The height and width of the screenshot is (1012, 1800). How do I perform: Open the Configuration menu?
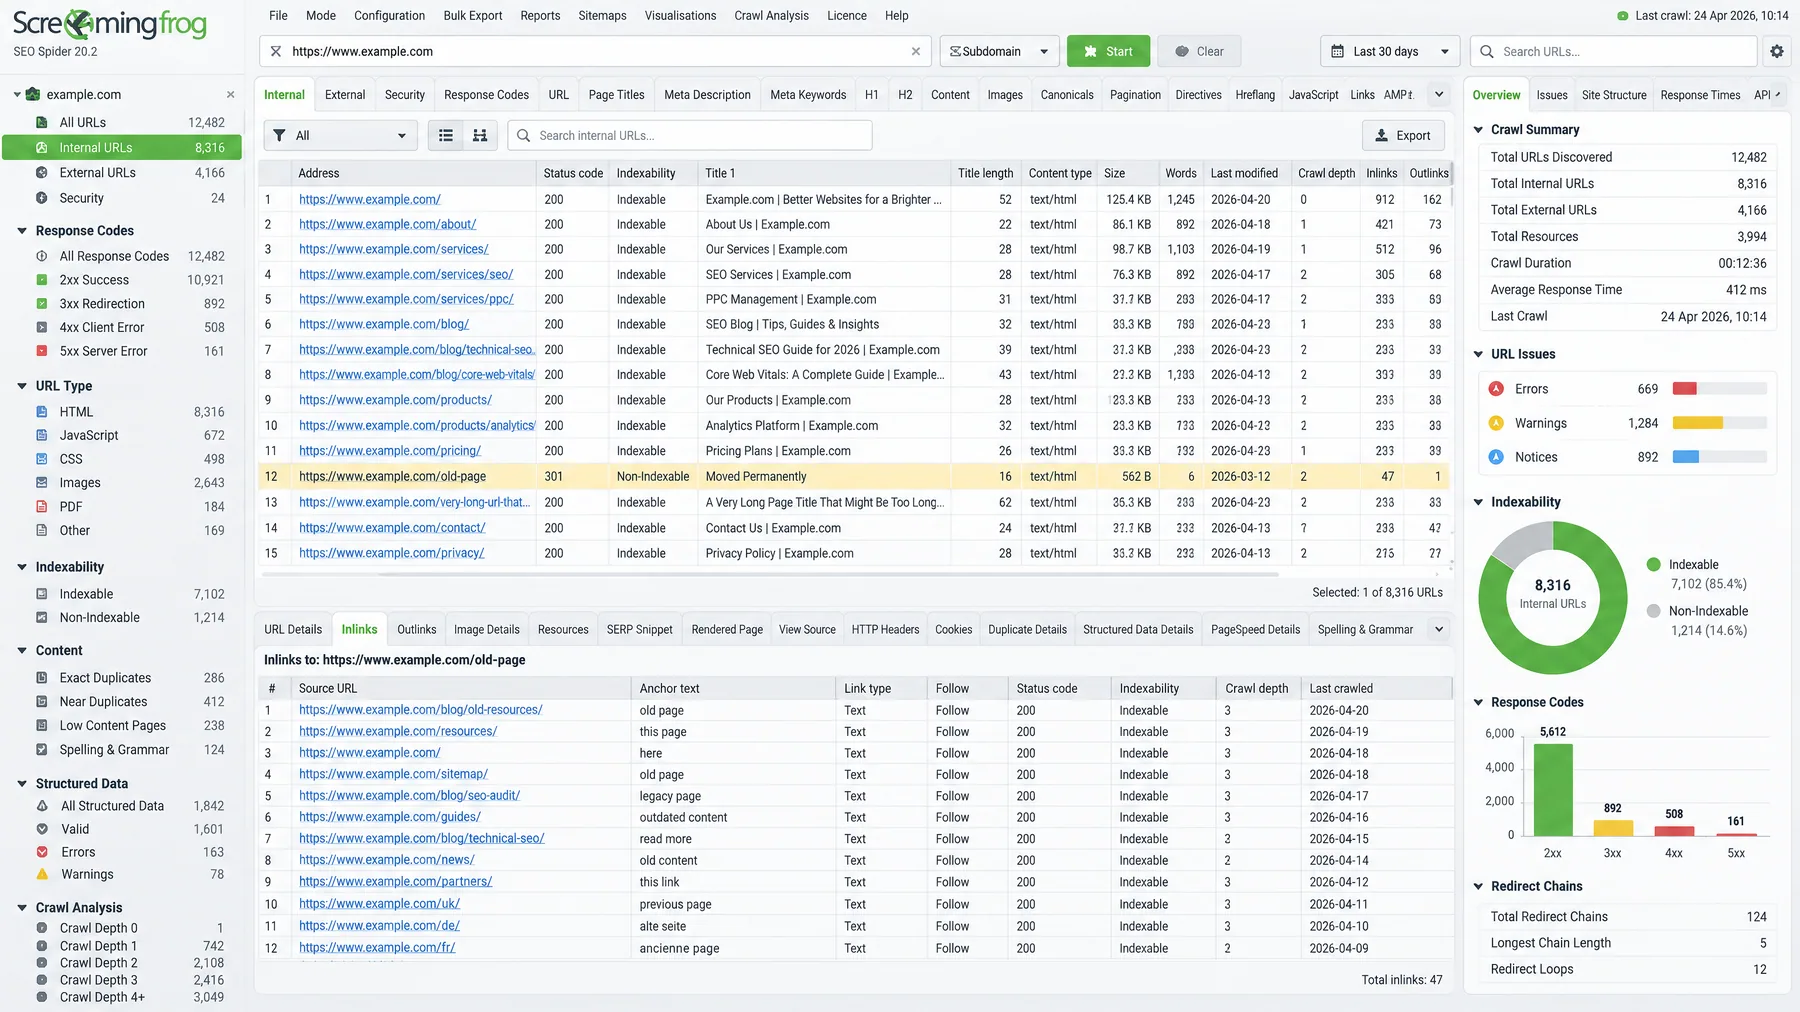389,15
